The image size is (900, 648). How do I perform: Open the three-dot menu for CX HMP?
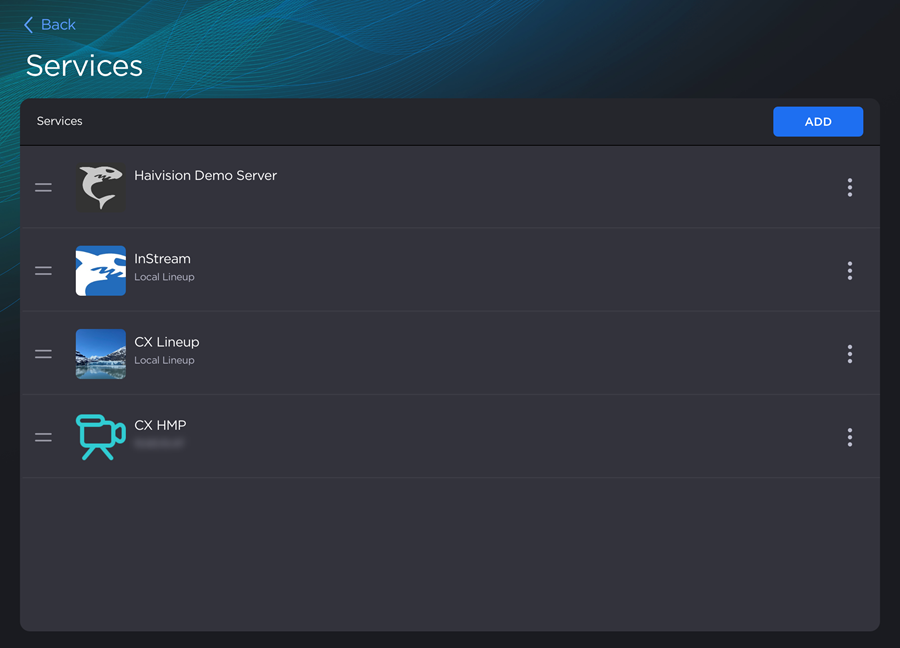(x=849, y=437)
